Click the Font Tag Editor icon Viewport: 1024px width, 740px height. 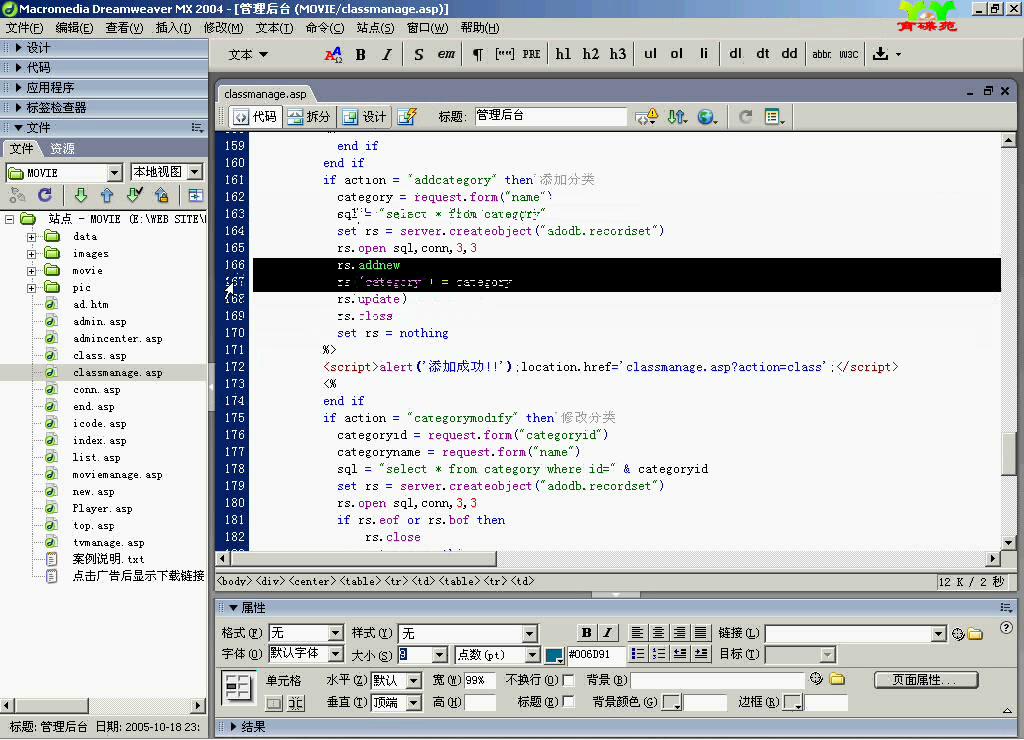coord(333,55)
